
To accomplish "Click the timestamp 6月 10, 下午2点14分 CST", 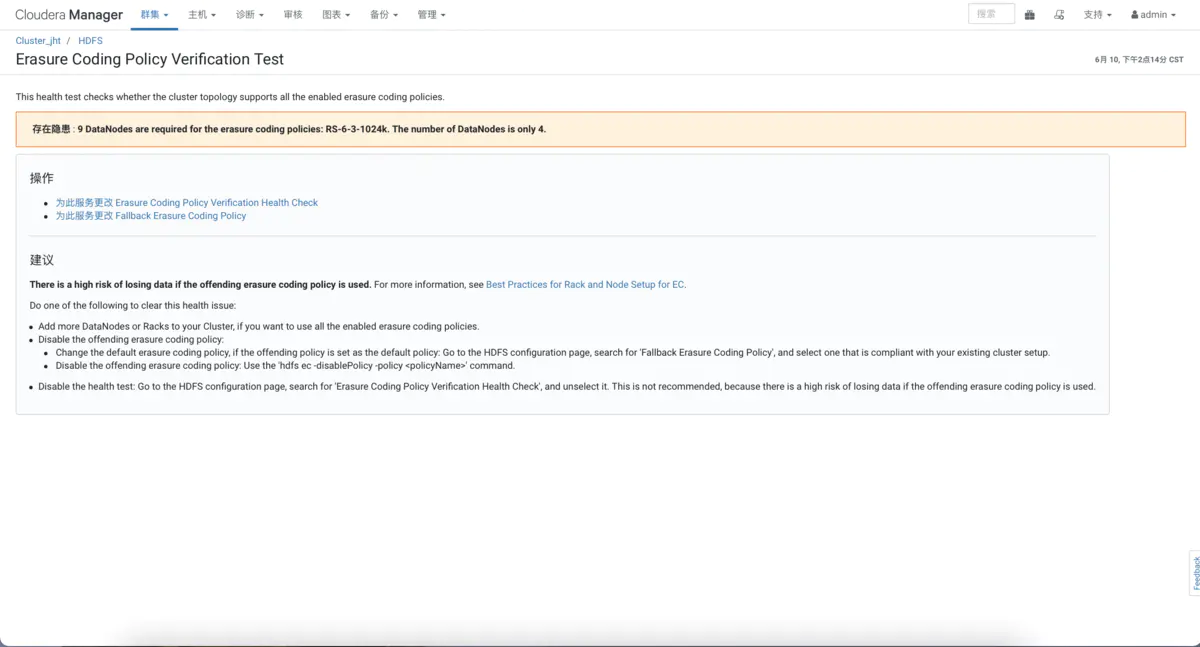I will tap(1139, 60).
